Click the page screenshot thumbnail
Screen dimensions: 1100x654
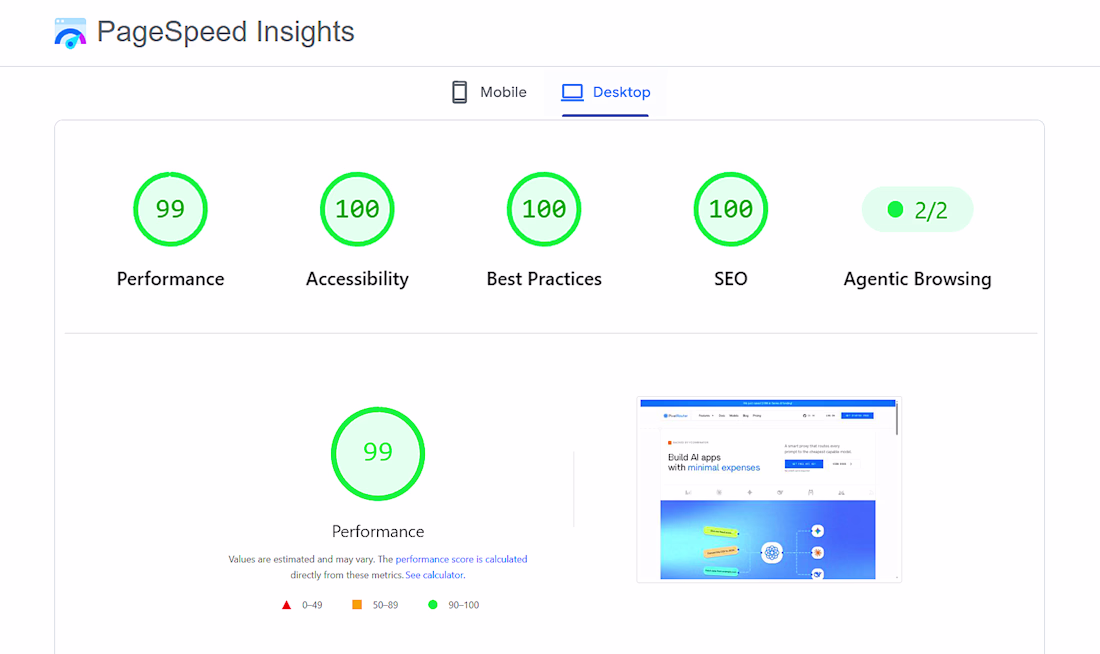coord(769,490)
